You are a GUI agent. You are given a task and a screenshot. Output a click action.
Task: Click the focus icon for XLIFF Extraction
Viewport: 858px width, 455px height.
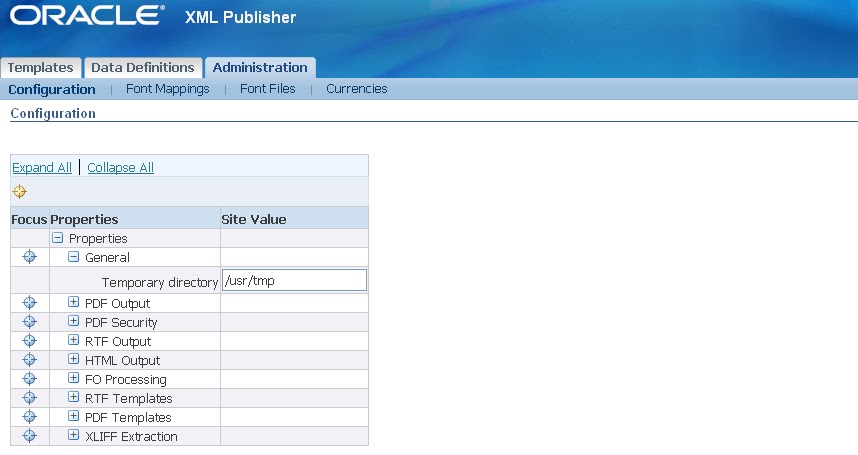(30, 435)
